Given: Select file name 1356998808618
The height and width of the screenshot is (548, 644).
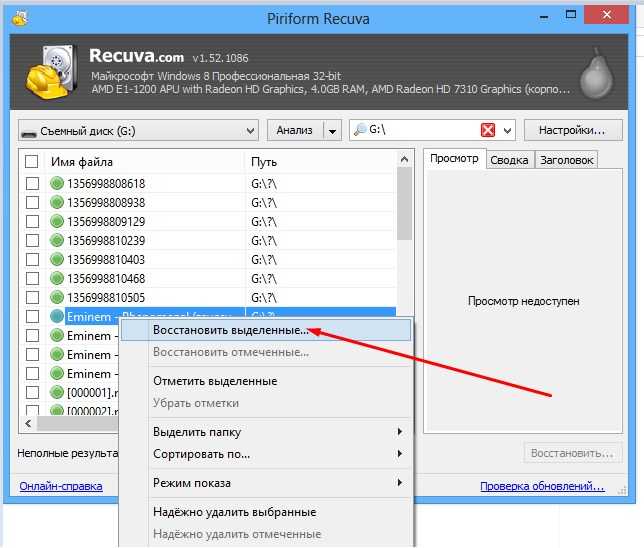Looking at the screenshot, I should click(106, 184).
